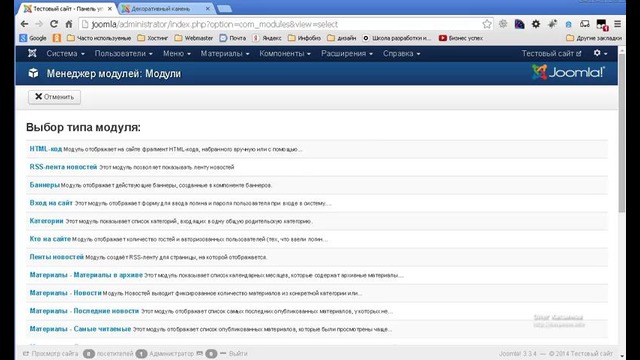Select the HTML-код module type
640x360 pixels.
(46, 149)
